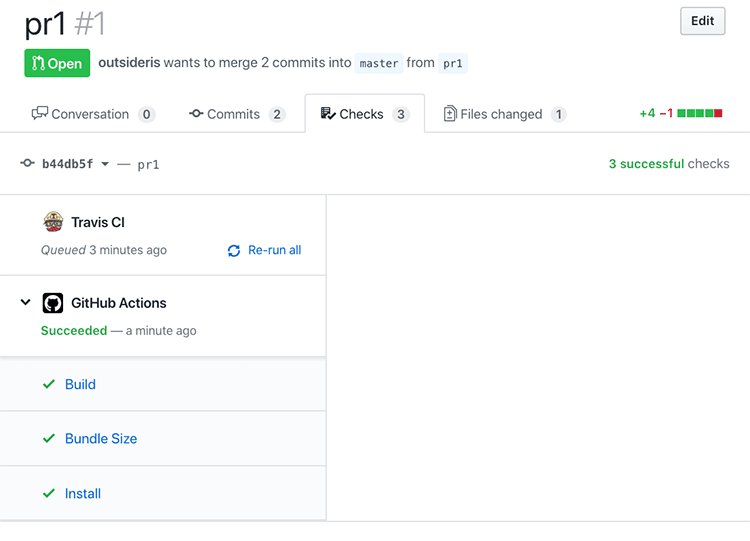The width and height of the screenshot is (750, 541).
Task: Click the 'Travis CI' app title
Action: tap(98, 222)
